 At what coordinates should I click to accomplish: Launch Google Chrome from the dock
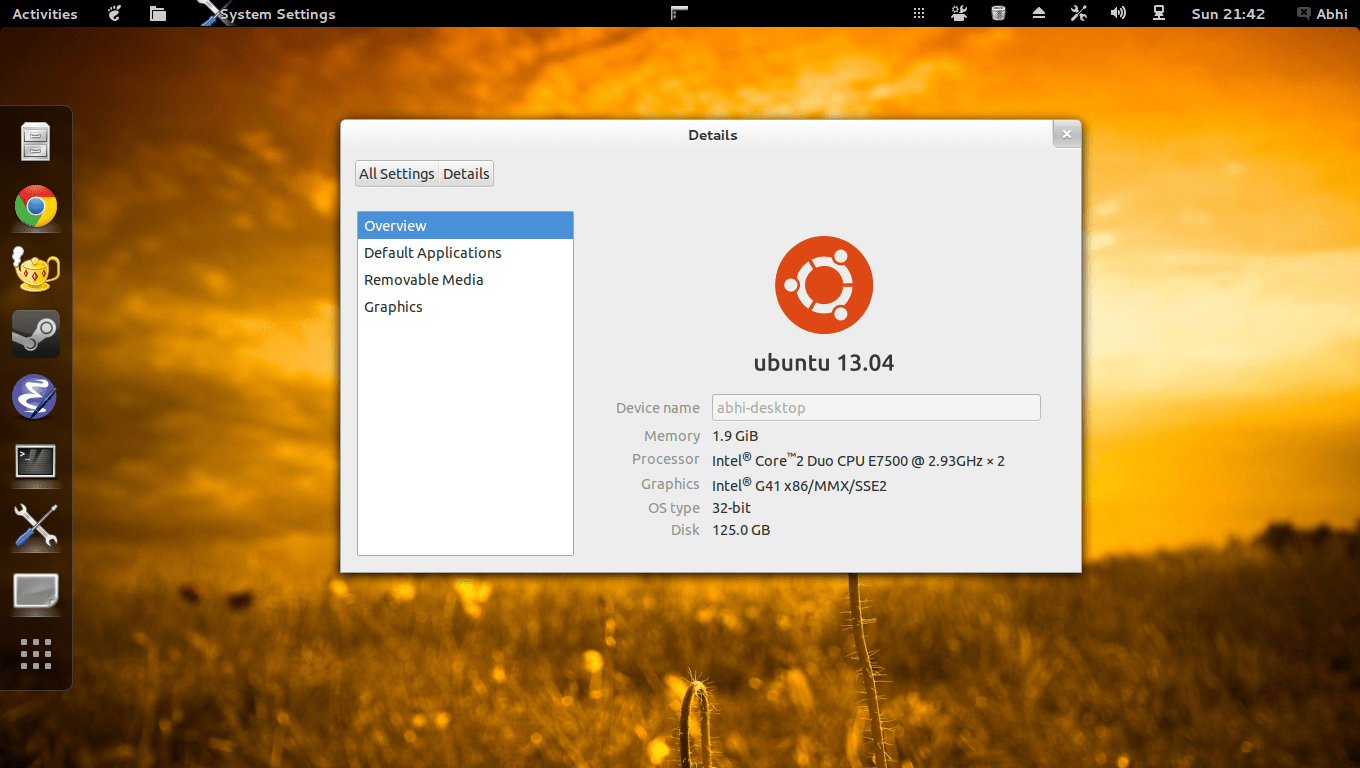click(36, 207)
